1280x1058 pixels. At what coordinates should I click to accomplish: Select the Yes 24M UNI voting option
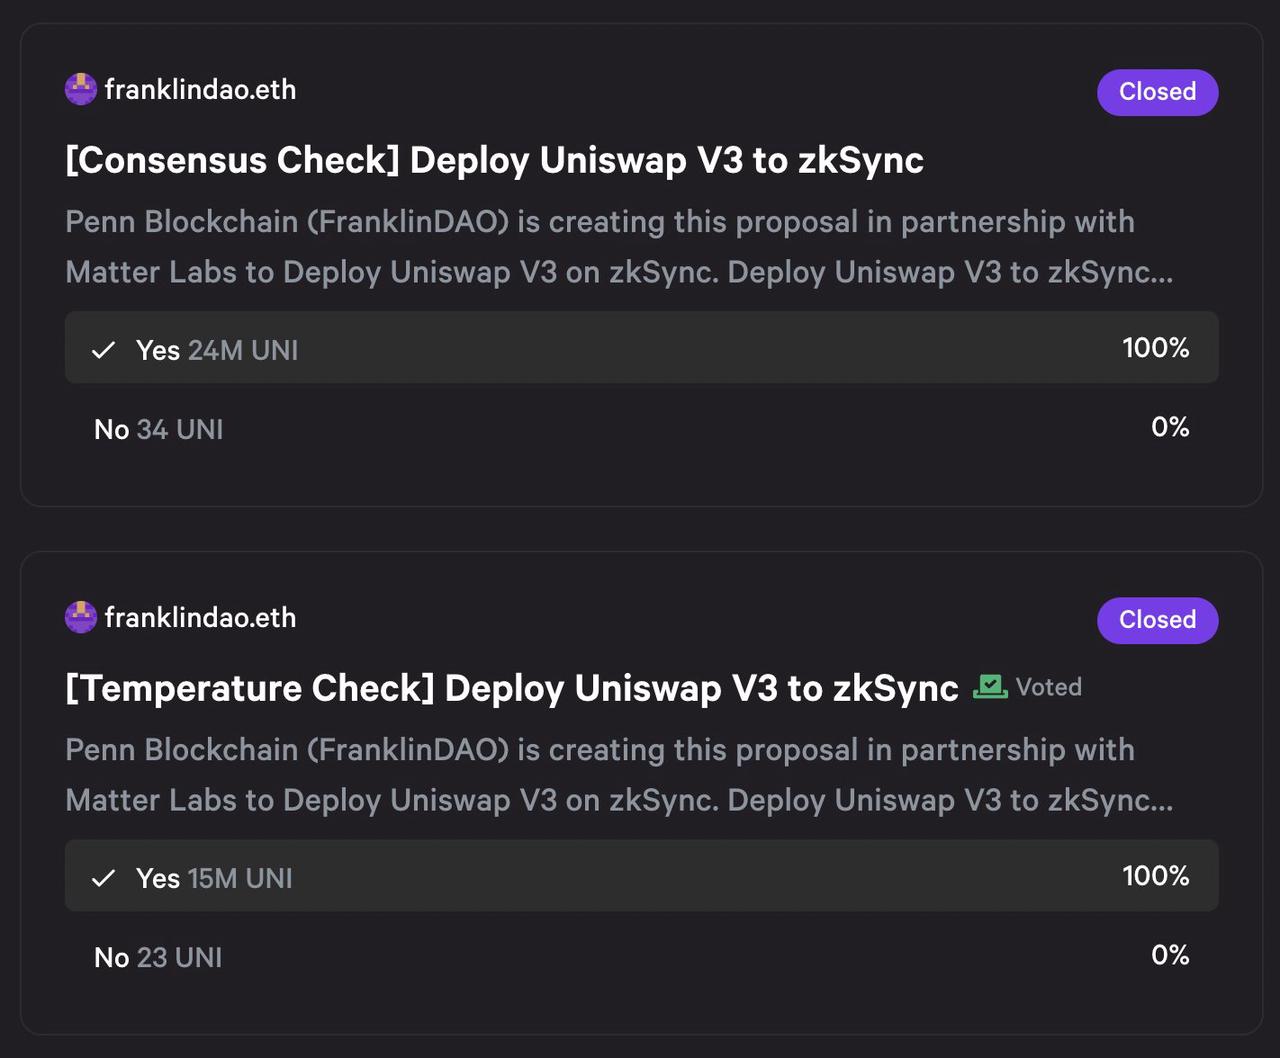(x=642, y=347)
